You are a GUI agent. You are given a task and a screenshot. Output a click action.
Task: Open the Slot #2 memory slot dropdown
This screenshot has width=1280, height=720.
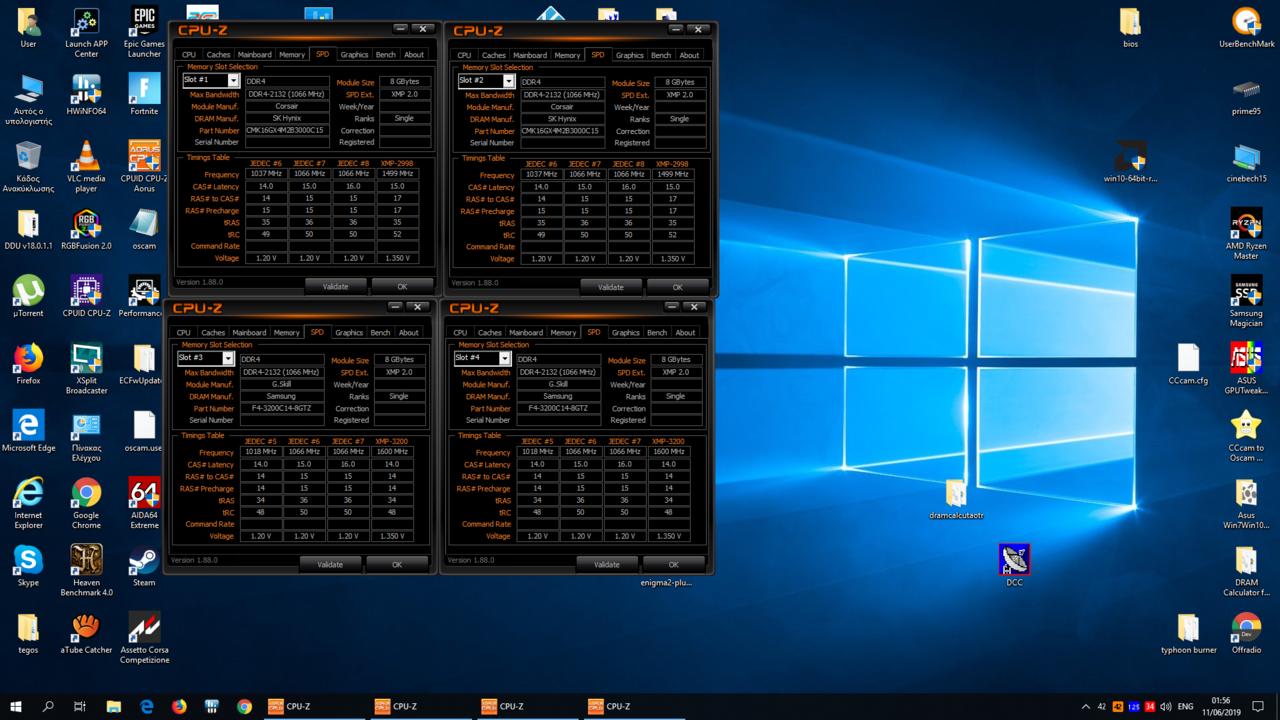tap(509, 81)
